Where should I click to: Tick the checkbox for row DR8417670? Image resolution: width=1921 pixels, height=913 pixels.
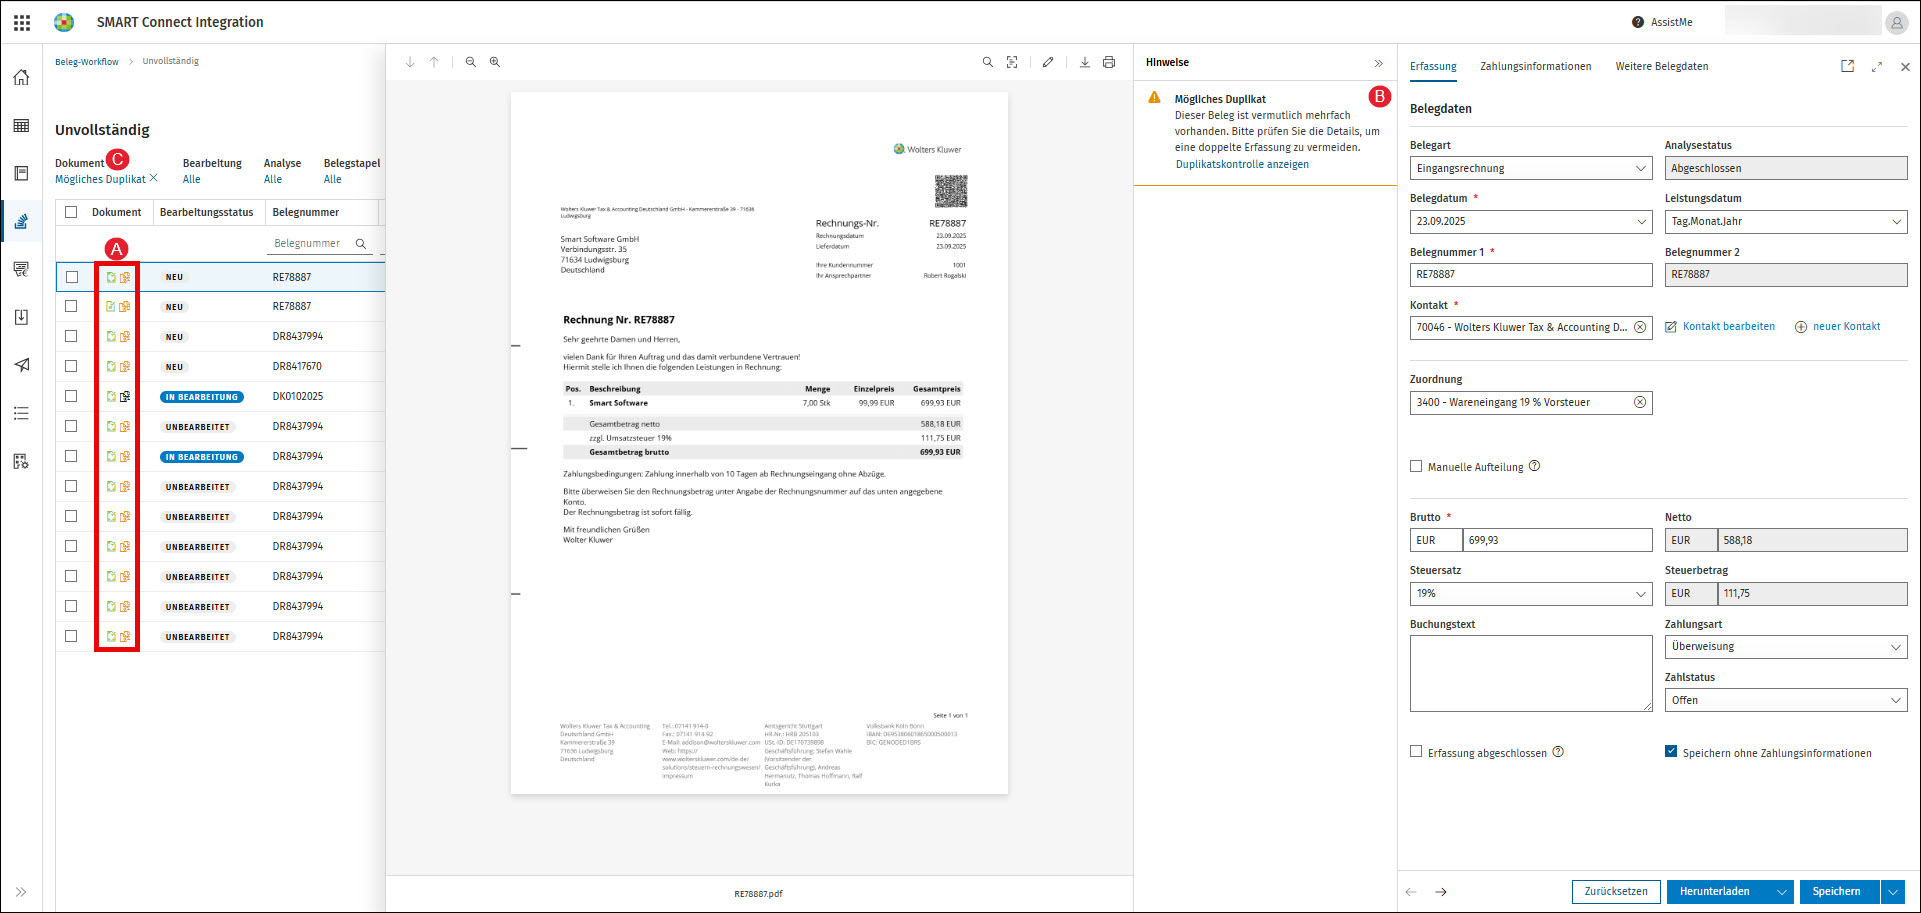coord(71,366)
